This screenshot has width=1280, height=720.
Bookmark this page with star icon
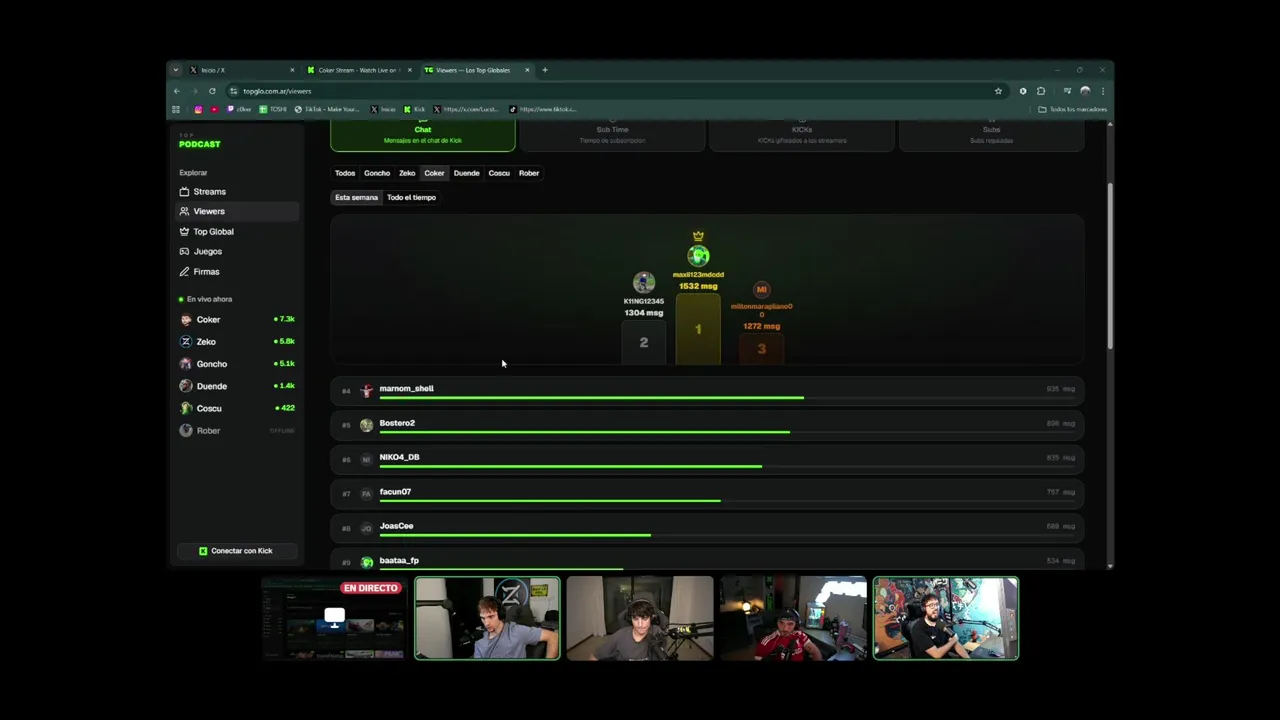coord(998,91)
